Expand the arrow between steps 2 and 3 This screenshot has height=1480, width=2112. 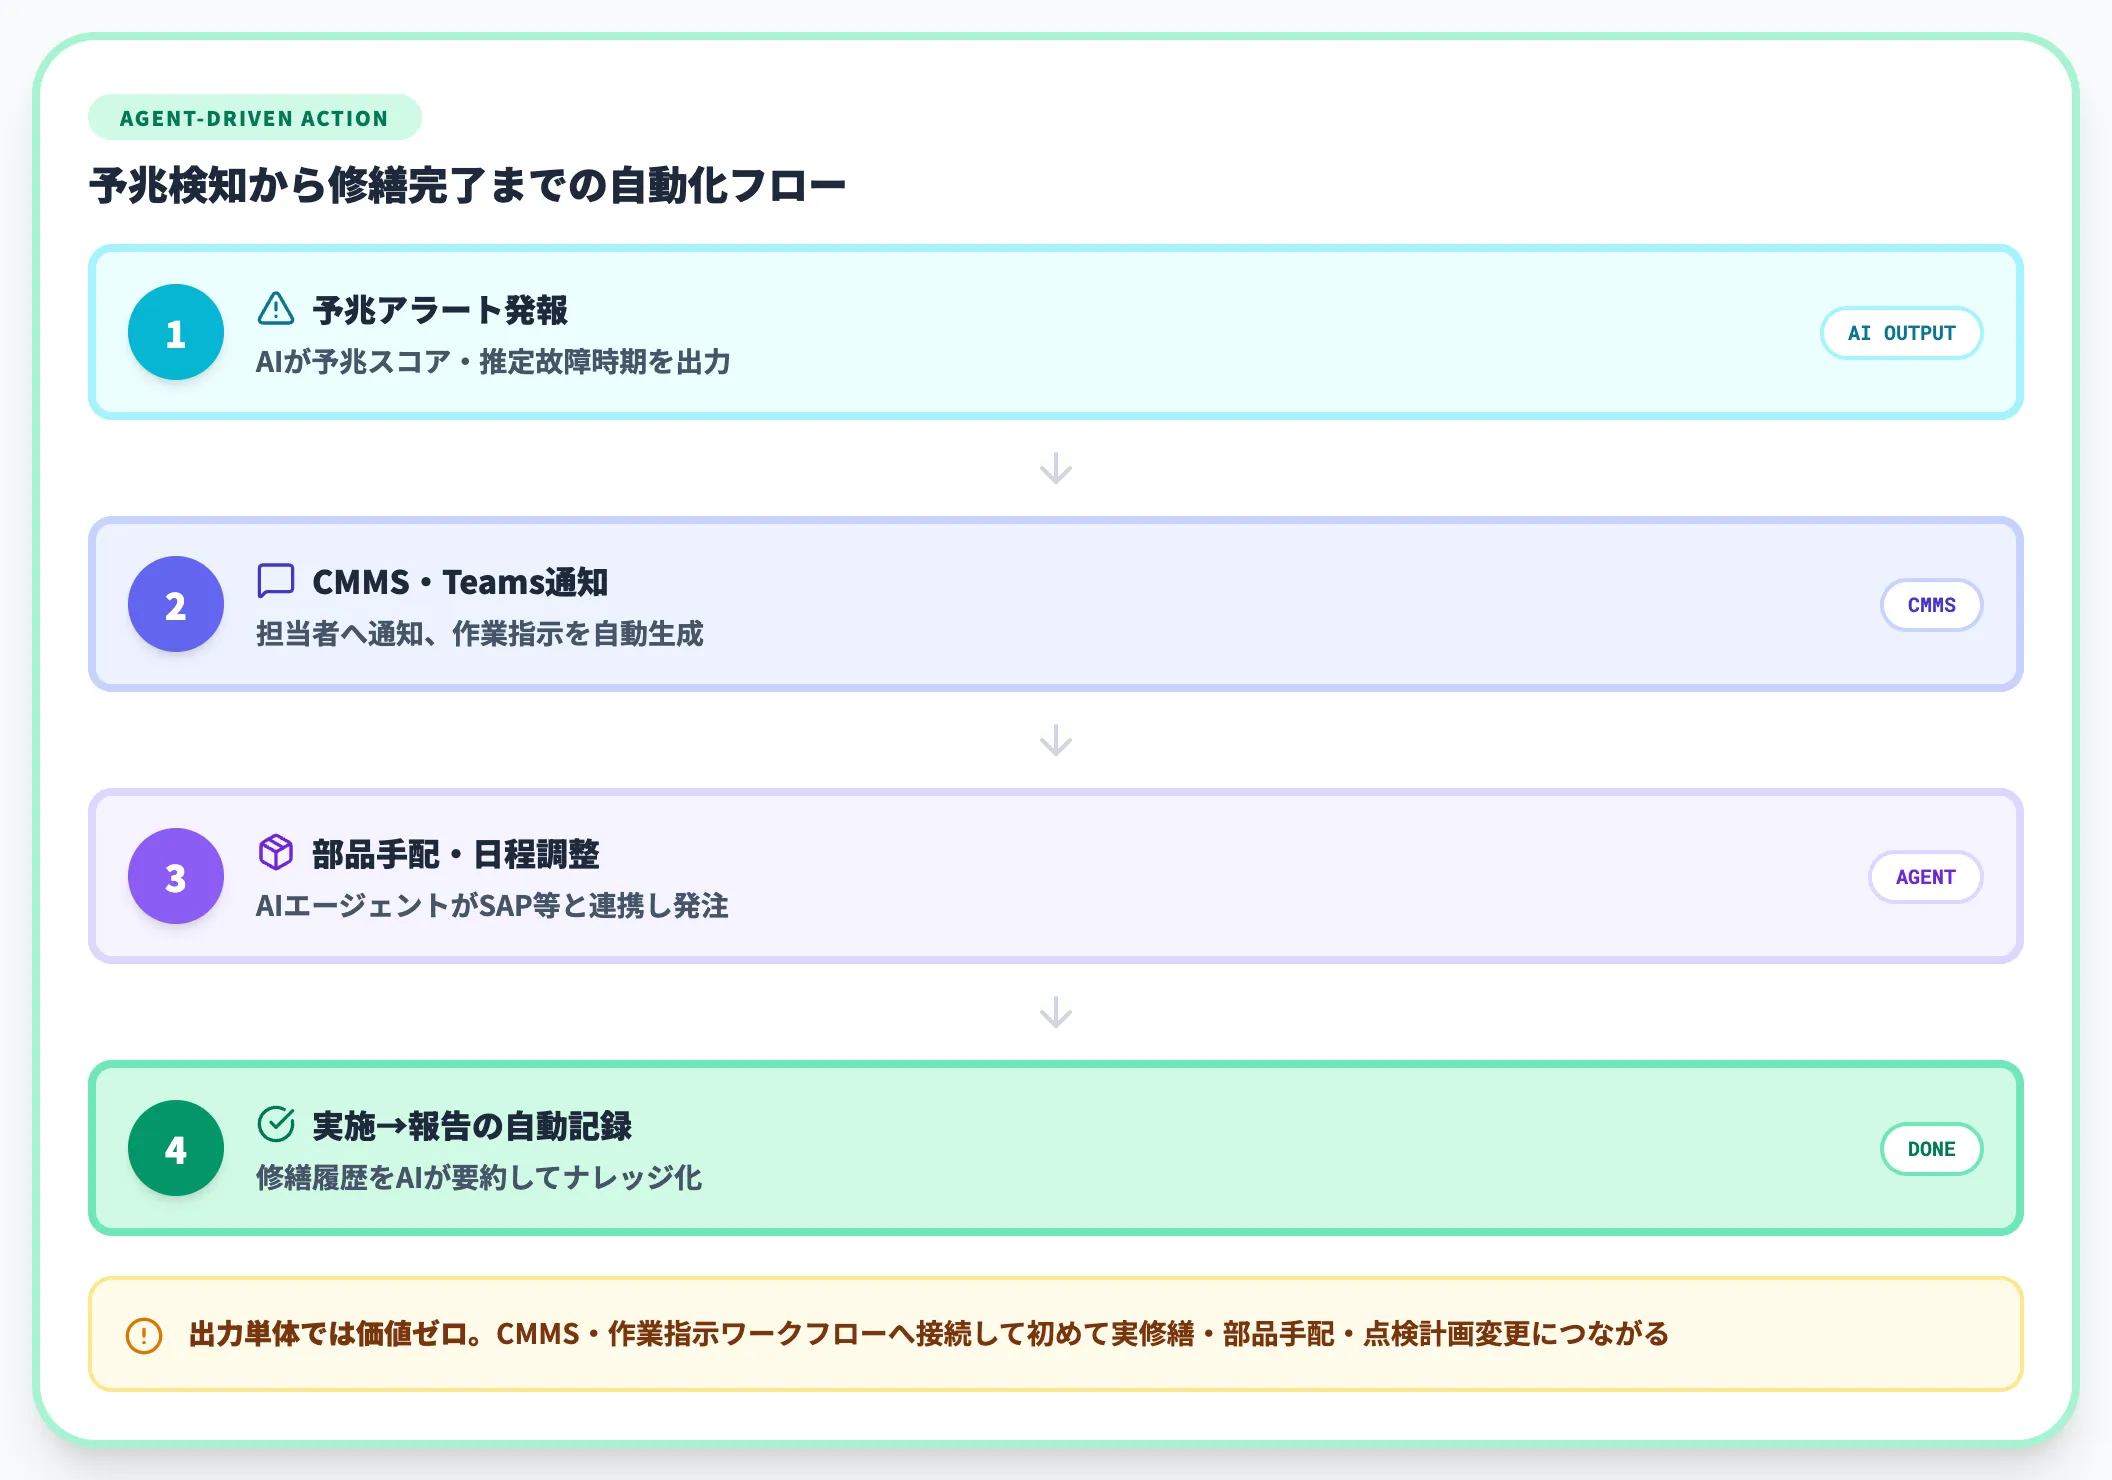[1056, 741]
